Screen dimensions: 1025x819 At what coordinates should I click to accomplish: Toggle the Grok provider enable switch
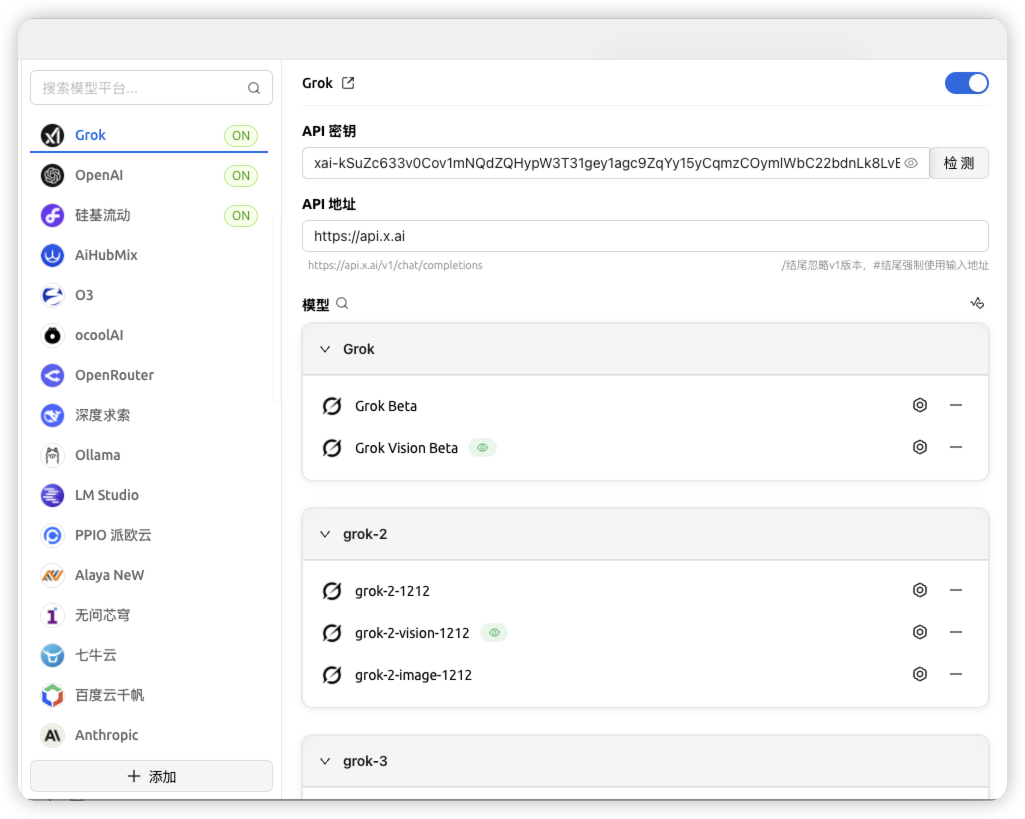click(966, 83)
